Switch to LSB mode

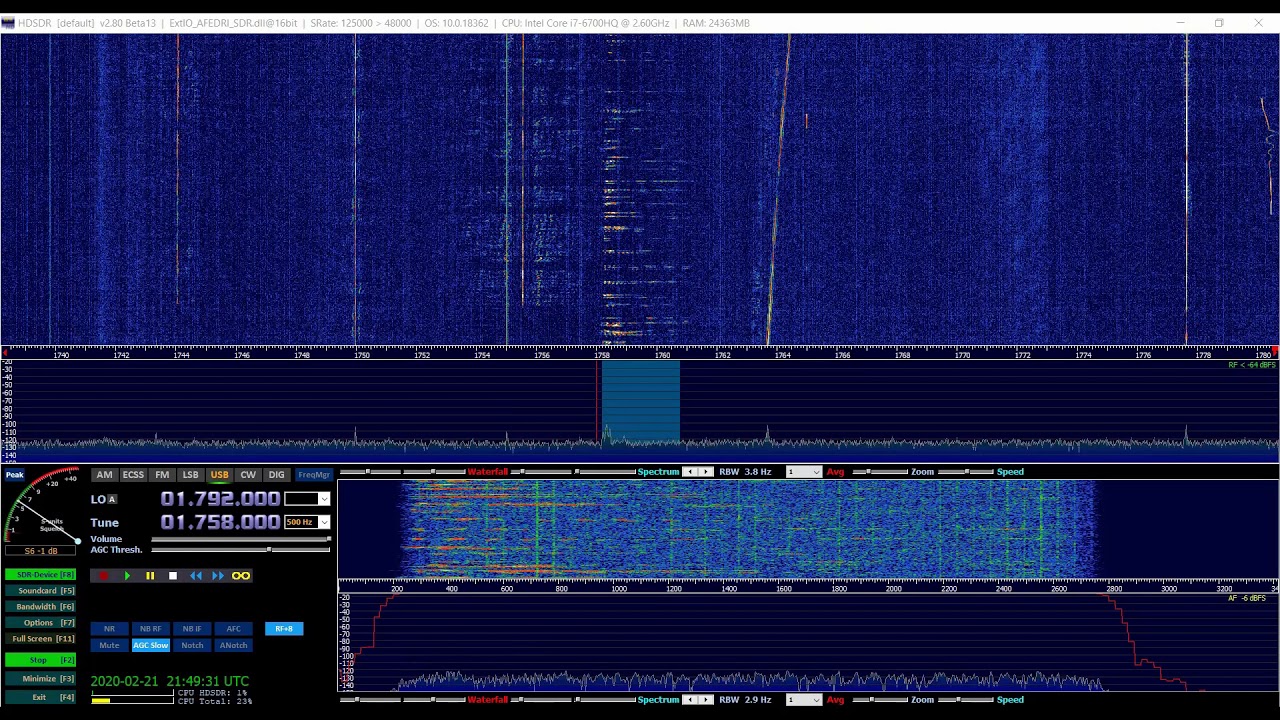click(190, 475)
